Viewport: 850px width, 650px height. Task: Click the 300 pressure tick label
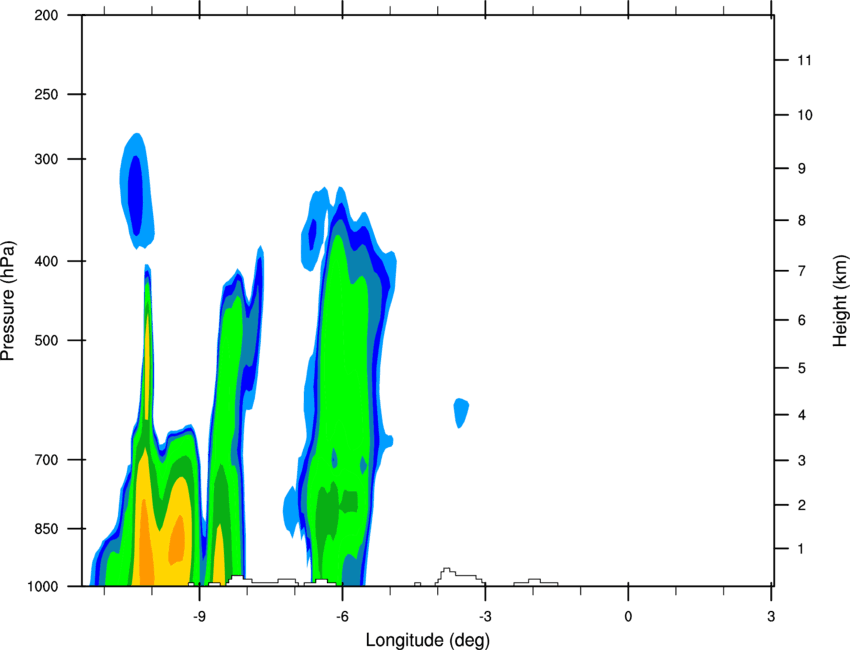[x=46, y=159]
